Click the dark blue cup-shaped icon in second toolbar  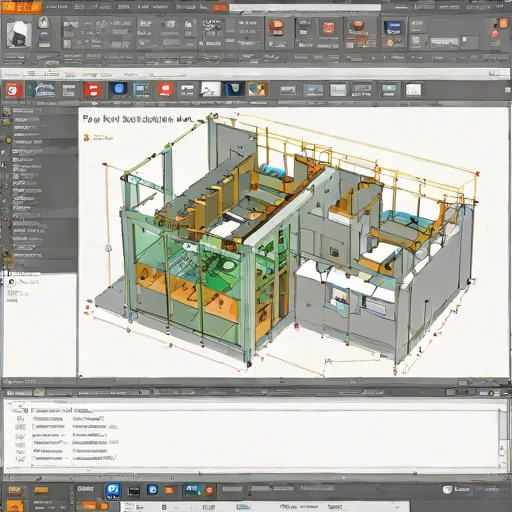pyautogui.click(x=235, y=89)
